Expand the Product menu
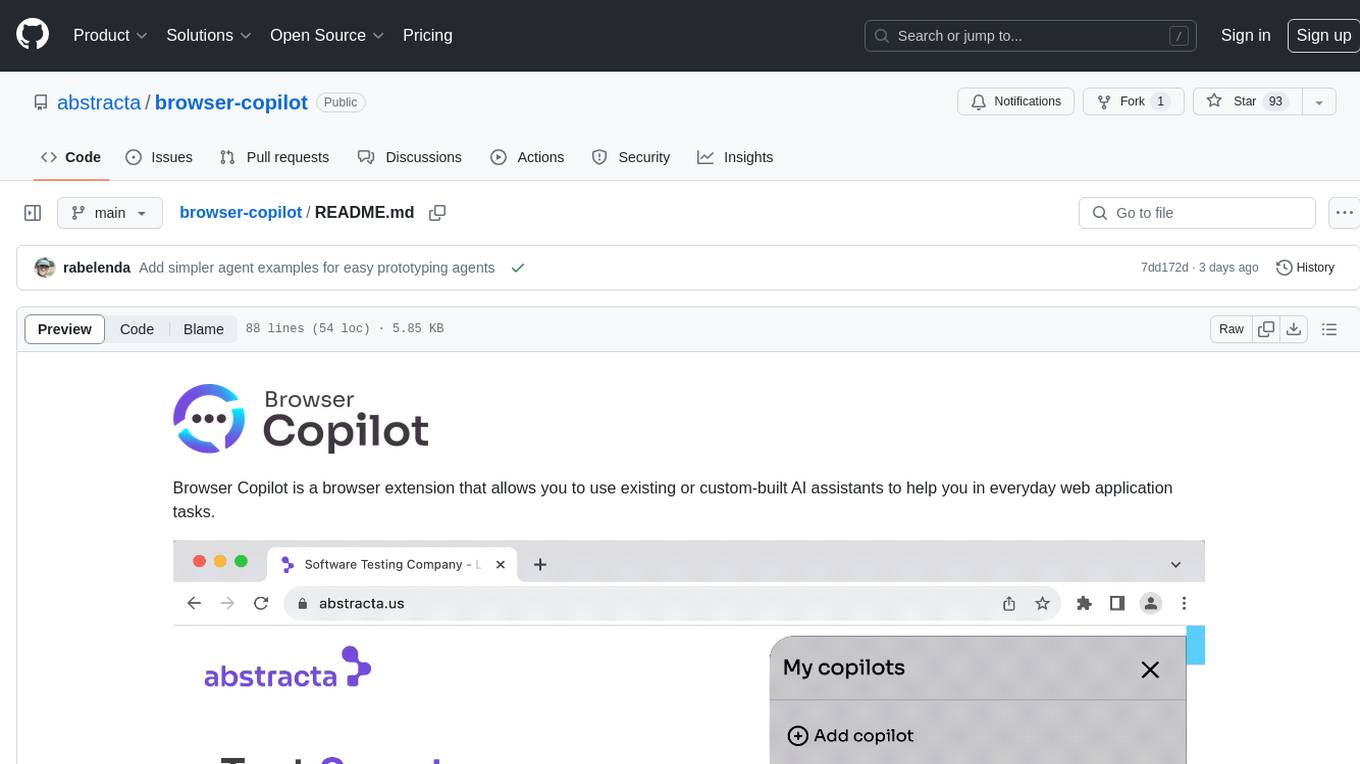This screenshot has width=1360, height=764. [110, 35]
